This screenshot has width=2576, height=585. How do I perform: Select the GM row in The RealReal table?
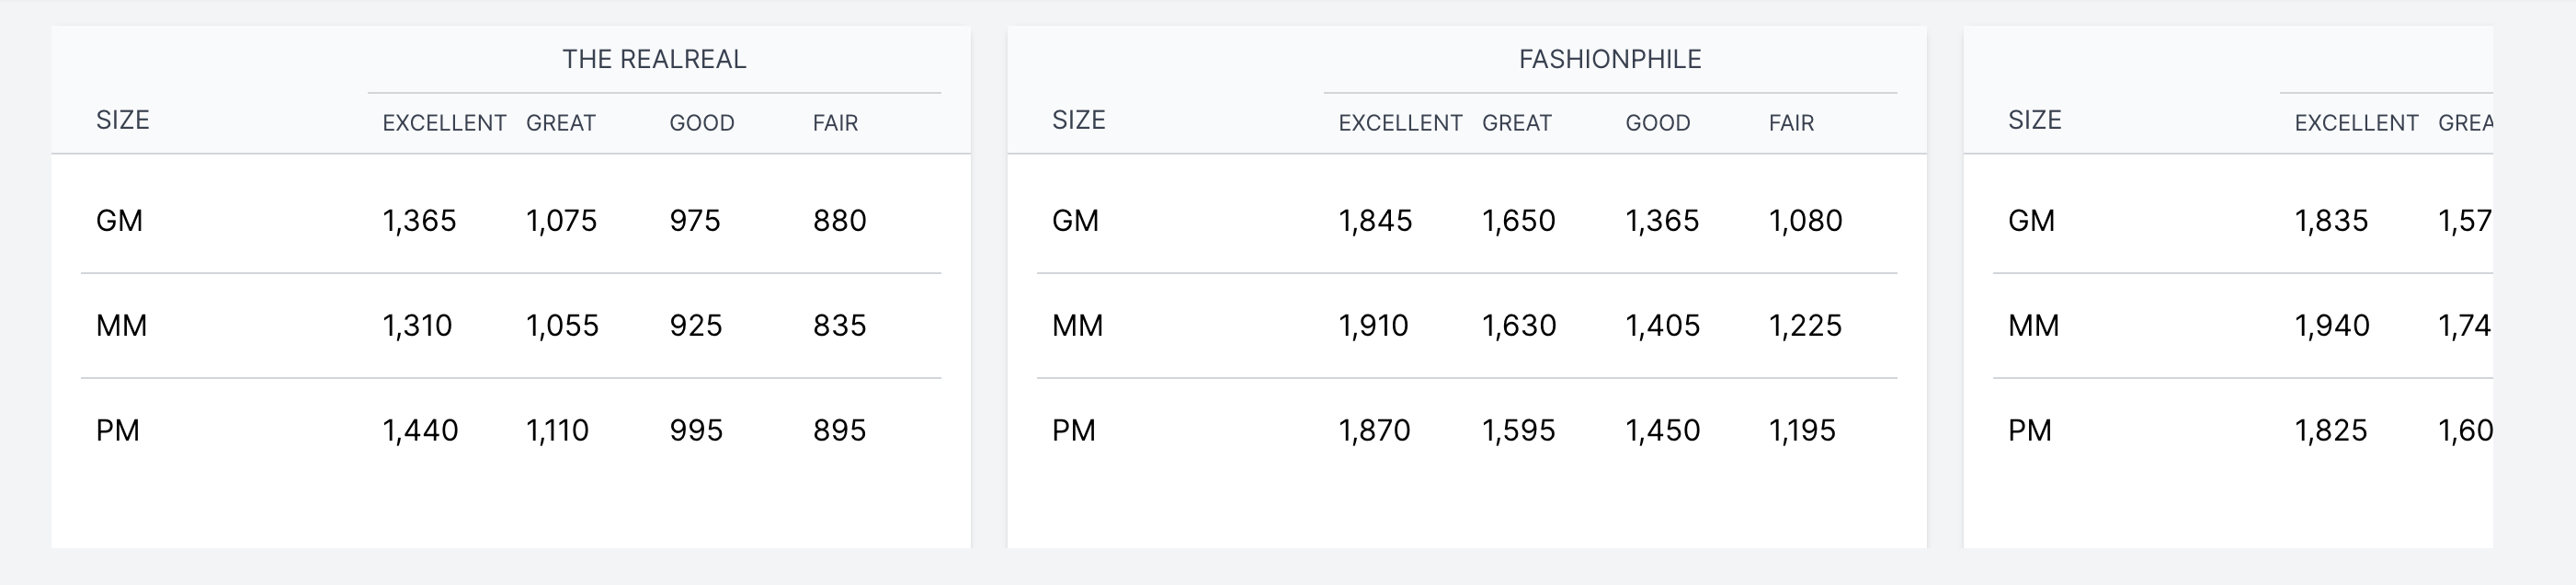click(x=511, y=220)
